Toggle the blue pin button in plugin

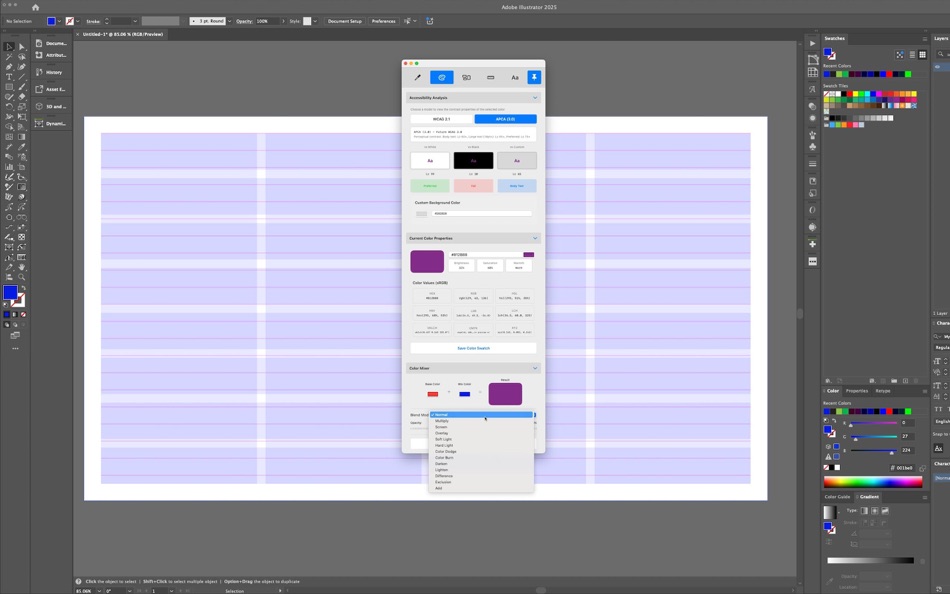534,77
